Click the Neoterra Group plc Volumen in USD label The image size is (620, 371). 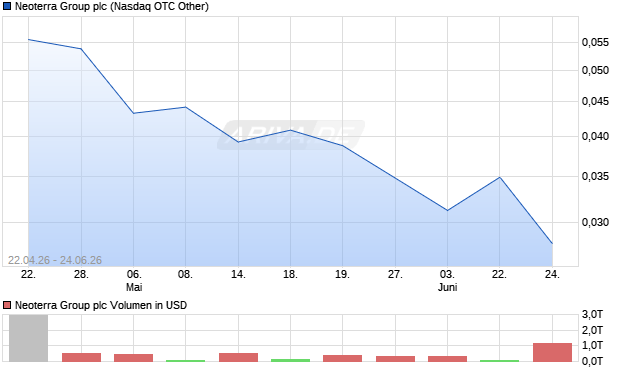click(101, 305)
